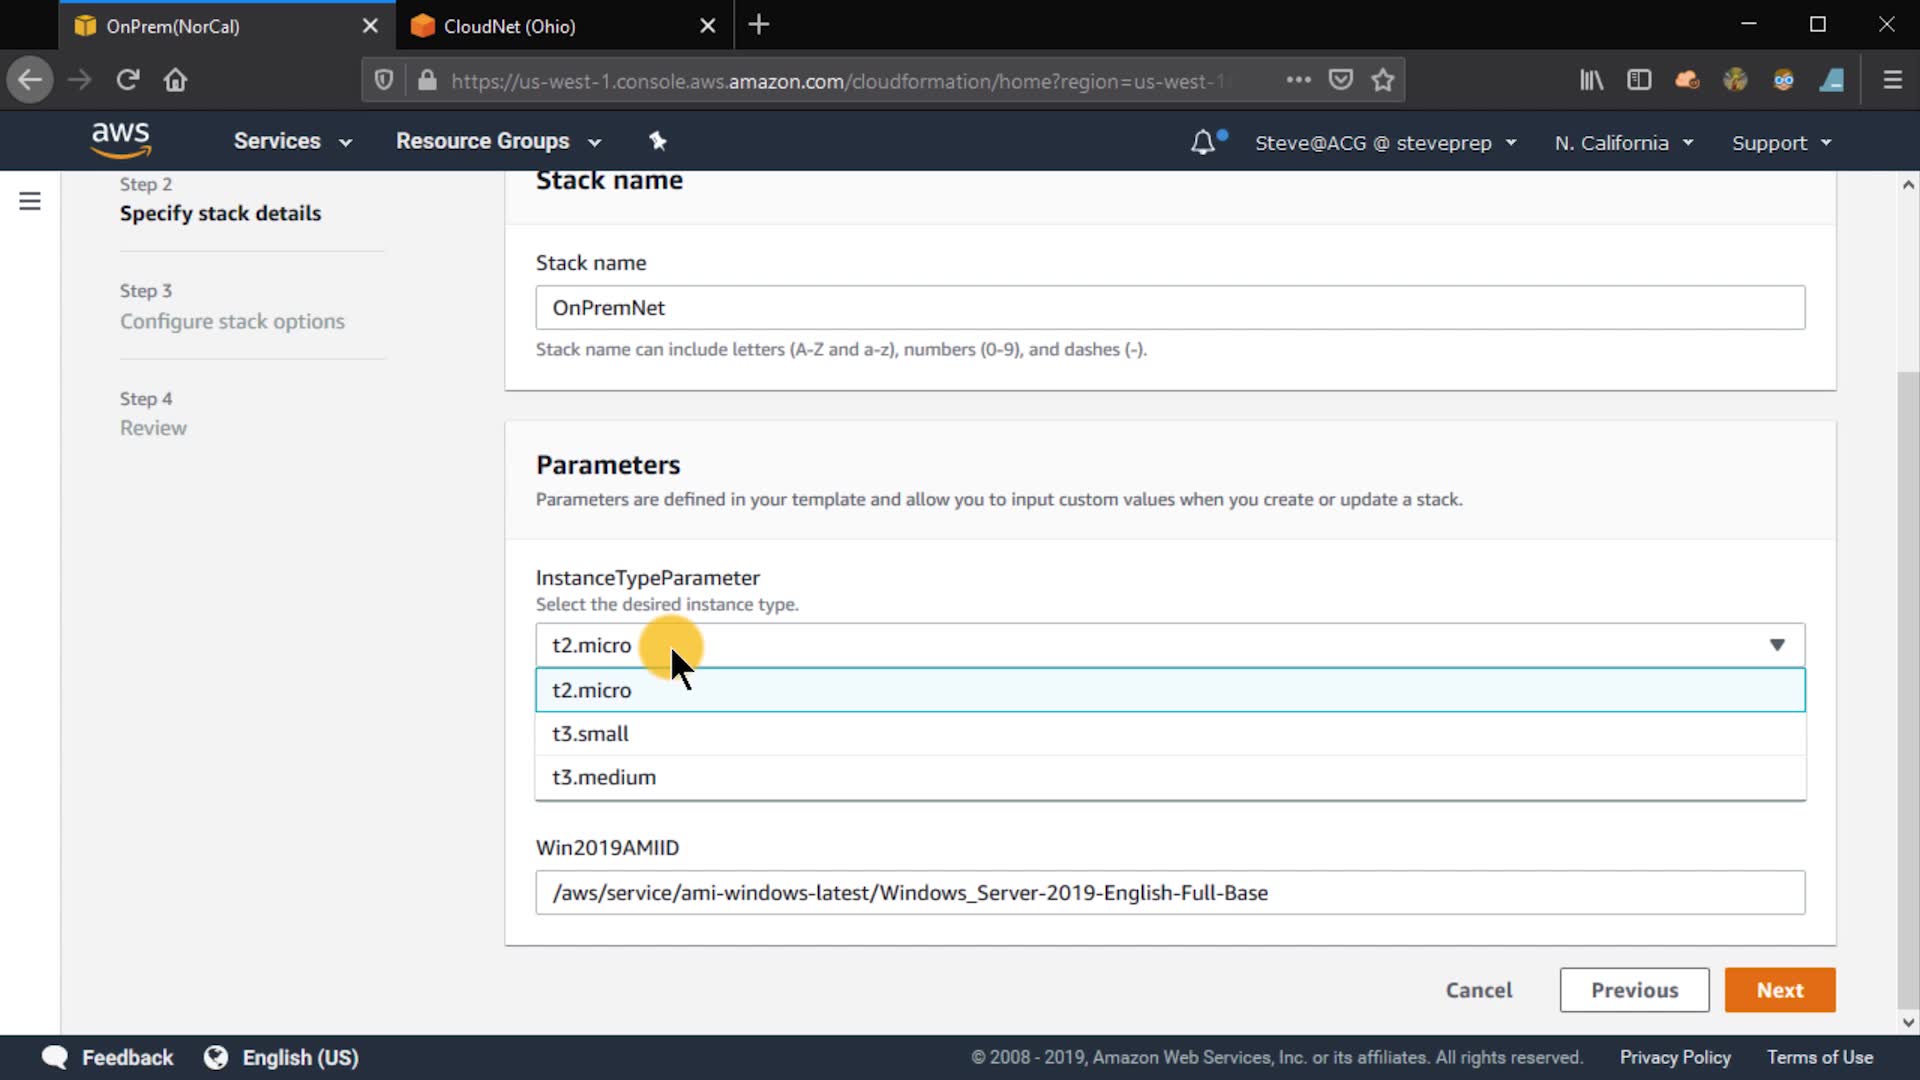The height and width of the screenshot is (1080, 1920).
Task: Open the notifications bell
Action: tap(1203, 142)
